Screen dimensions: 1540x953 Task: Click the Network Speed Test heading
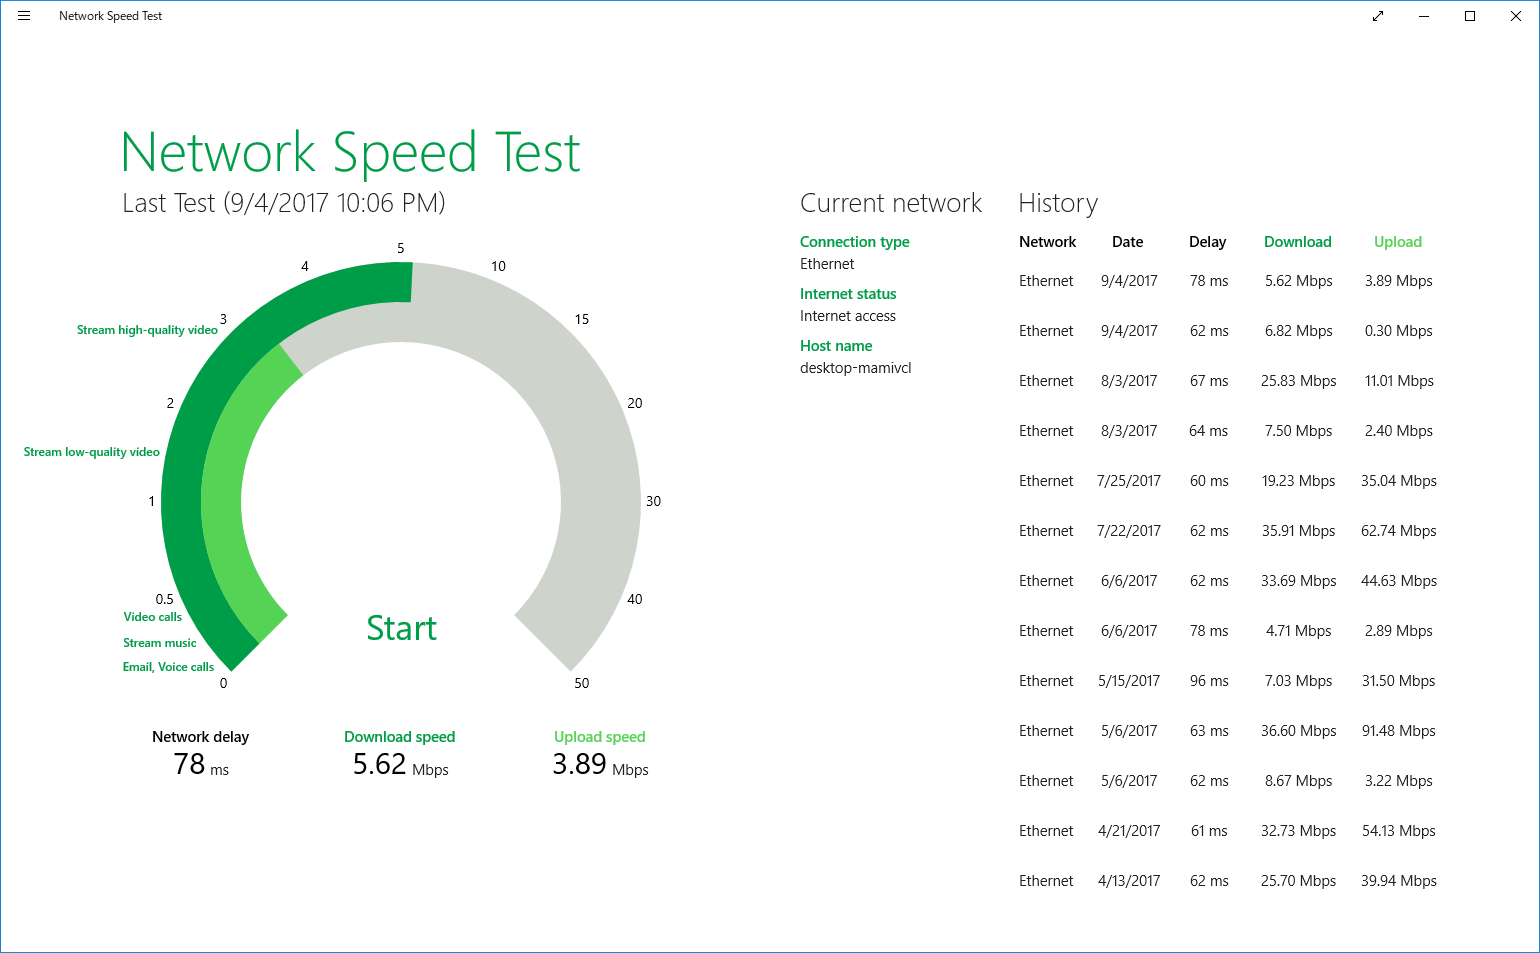click(350, 153)
